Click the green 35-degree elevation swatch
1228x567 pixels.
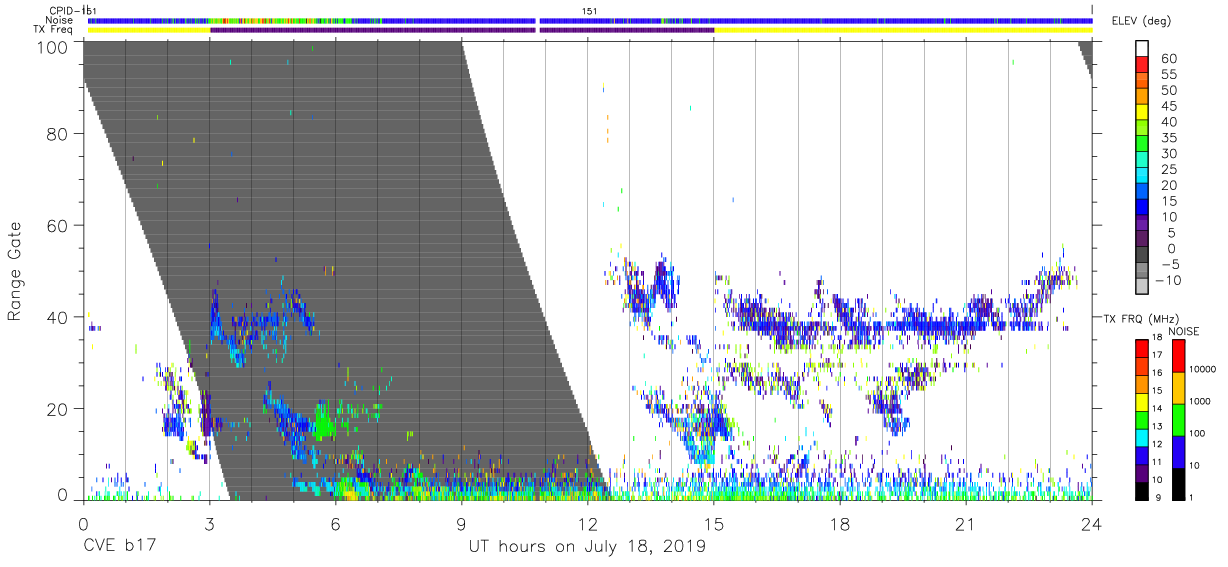1142,144
